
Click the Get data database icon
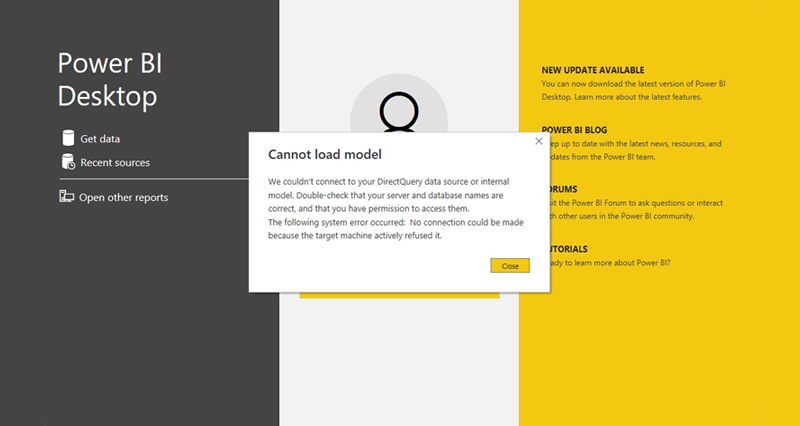(68, 138)
